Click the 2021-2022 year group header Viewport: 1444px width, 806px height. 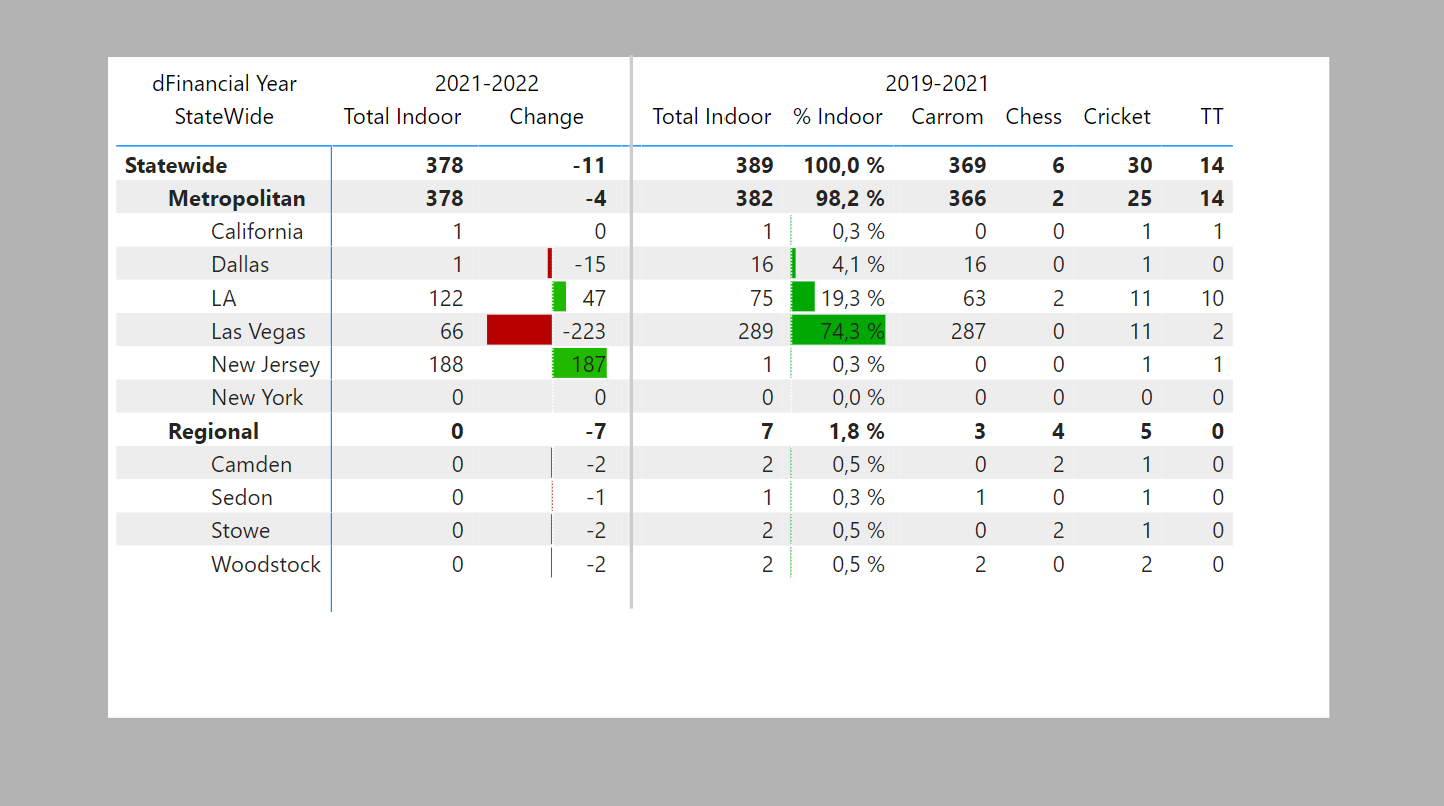[487, 84]
